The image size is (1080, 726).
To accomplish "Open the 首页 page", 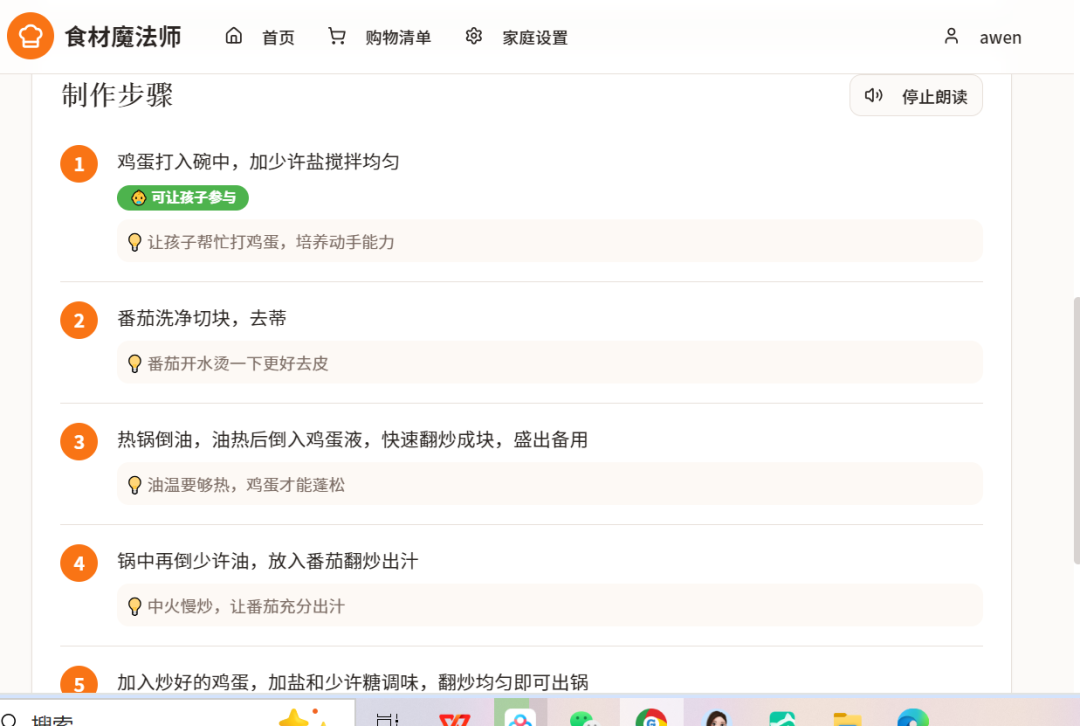I will click(278, 38).
